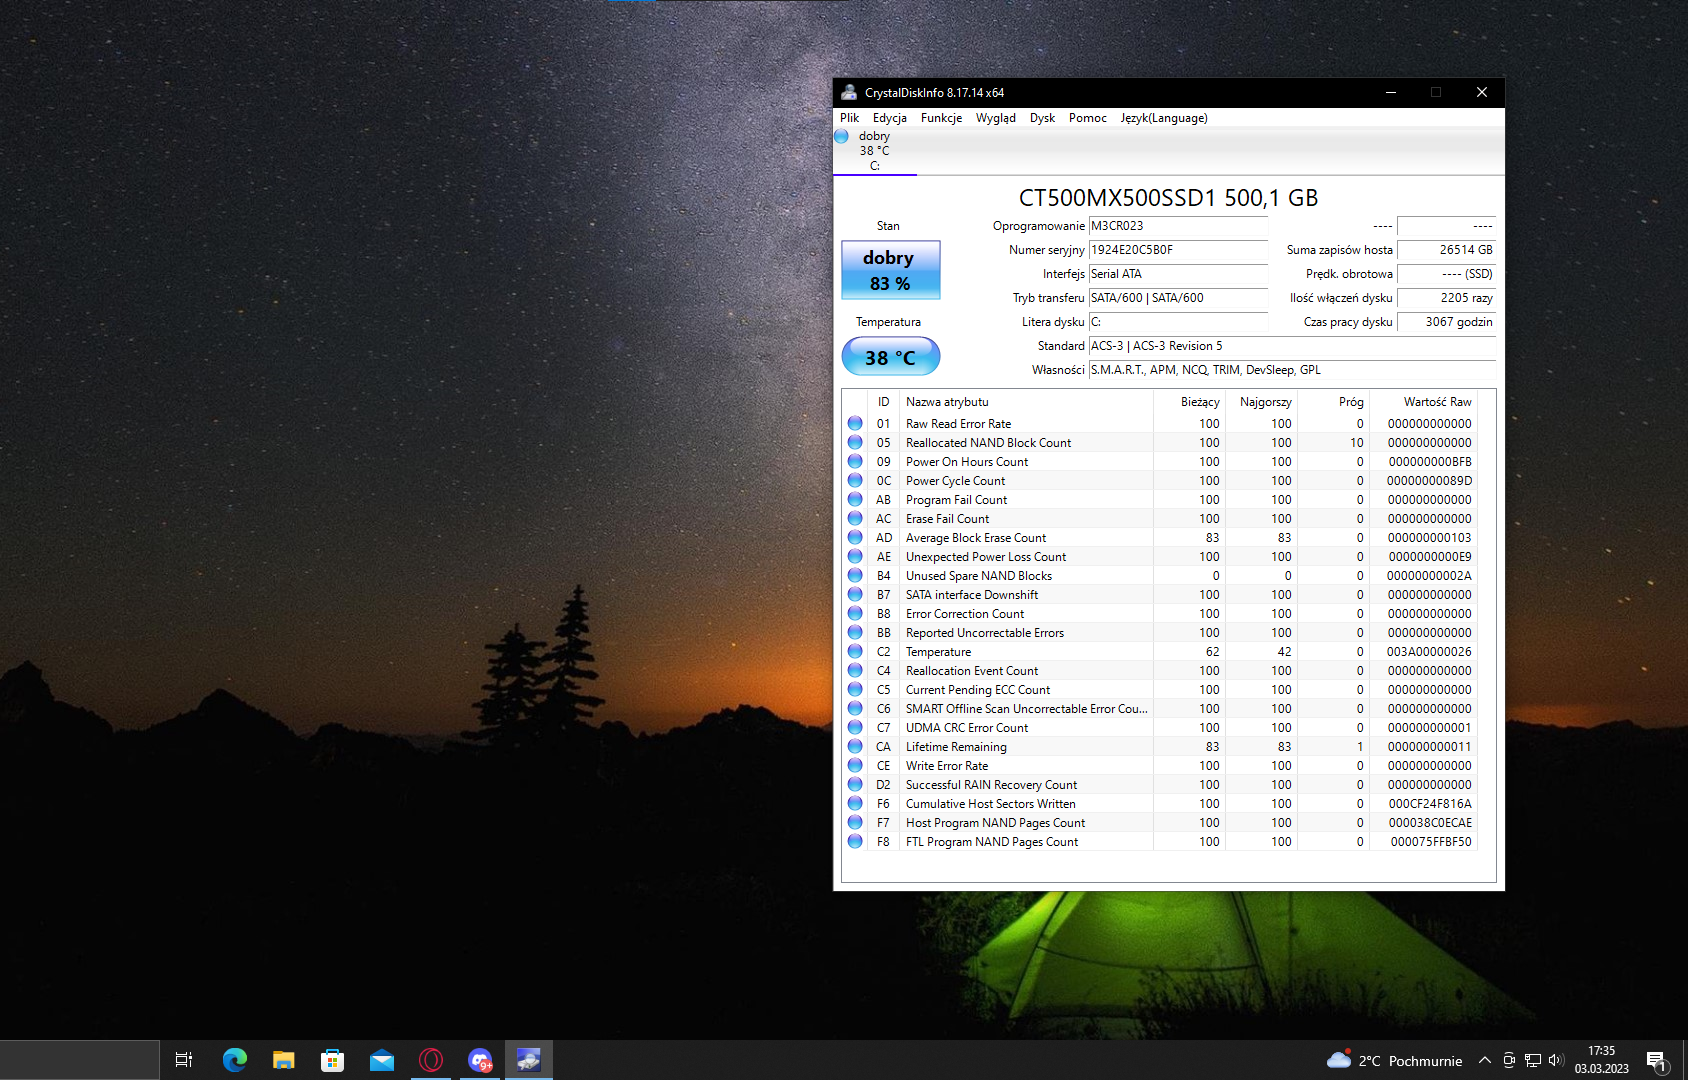Image resolution: width=1688 pixels, height=1080 pixels.
Task: Click the Wartość Raw column header
Action: (x=1423, y=402)
